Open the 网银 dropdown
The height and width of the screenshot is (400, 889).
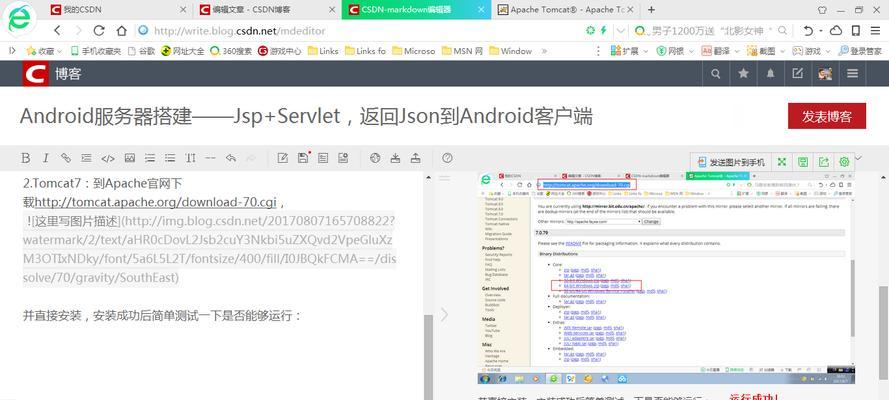pos(674,51)
